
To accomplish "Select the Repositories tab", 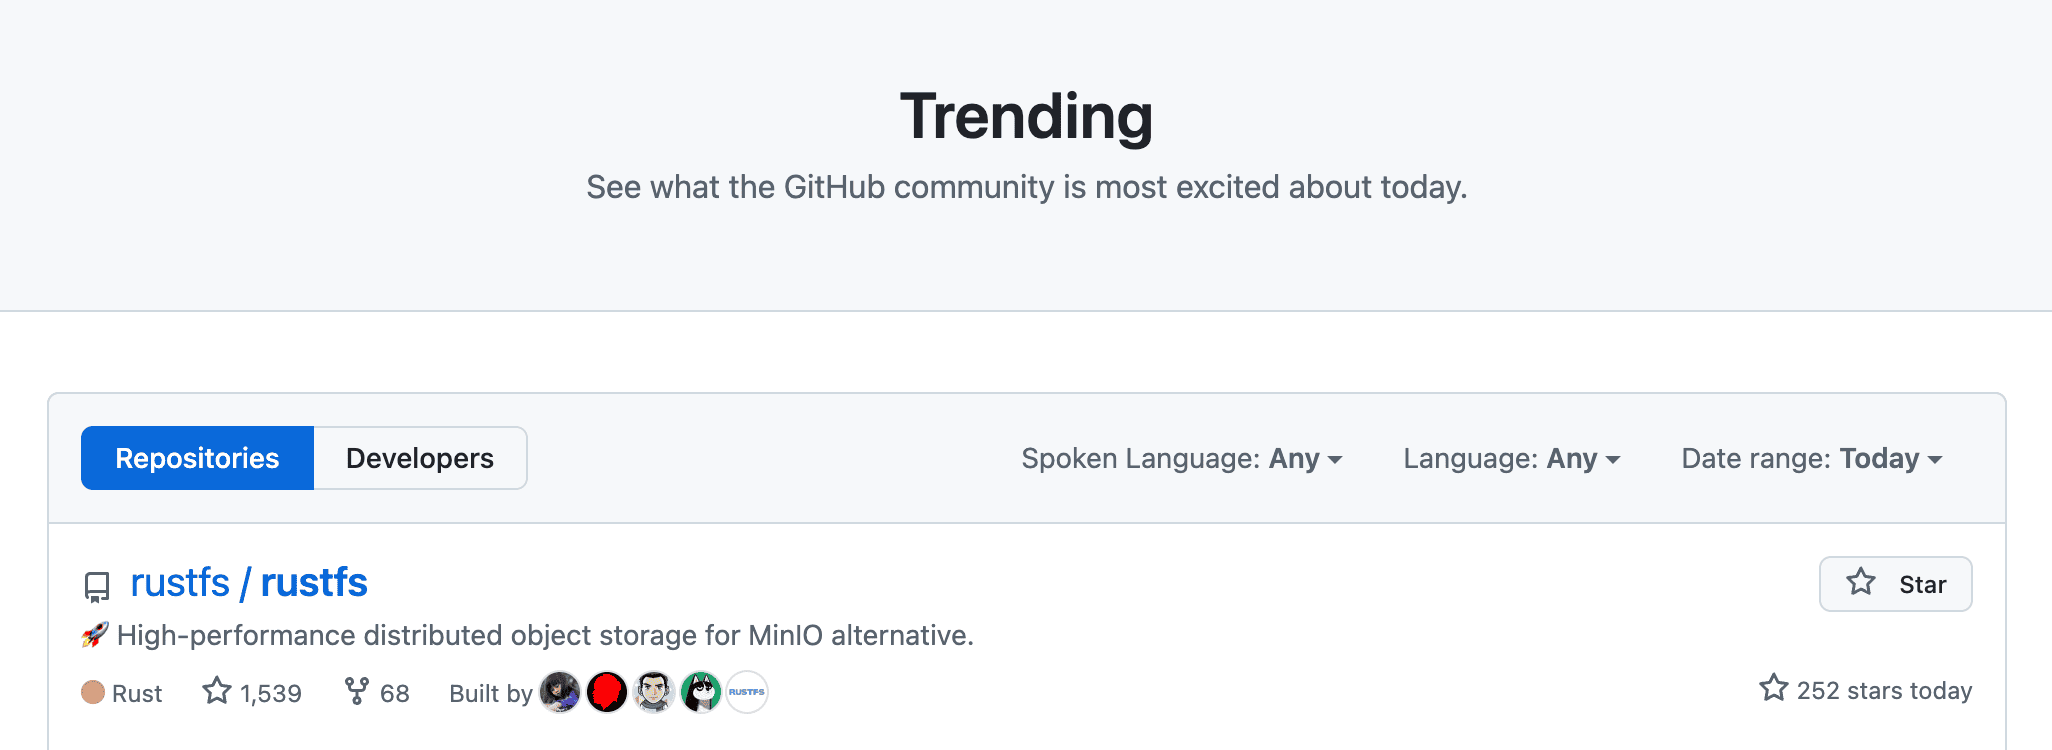I will pos(197,458).
